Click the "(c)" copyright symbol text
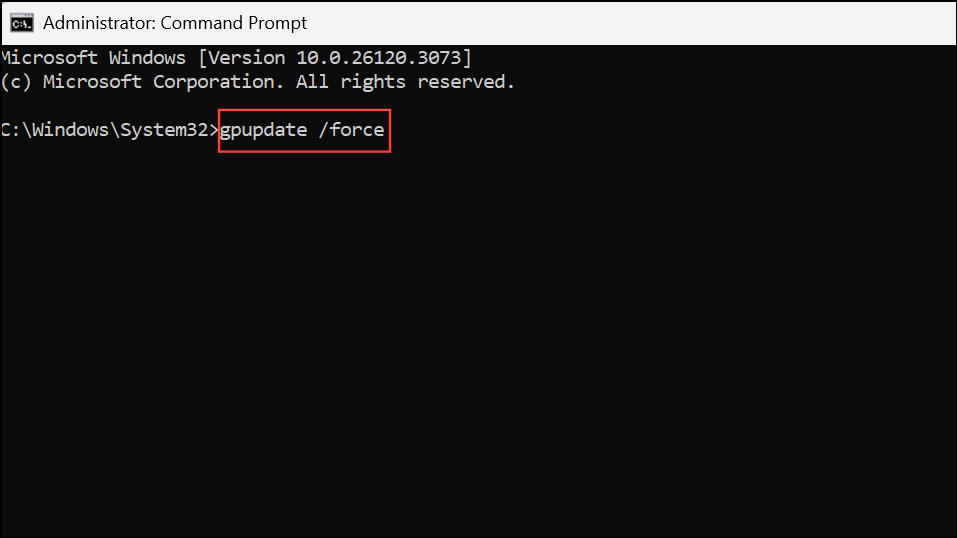957x538 pixels. tap(16, 82)
